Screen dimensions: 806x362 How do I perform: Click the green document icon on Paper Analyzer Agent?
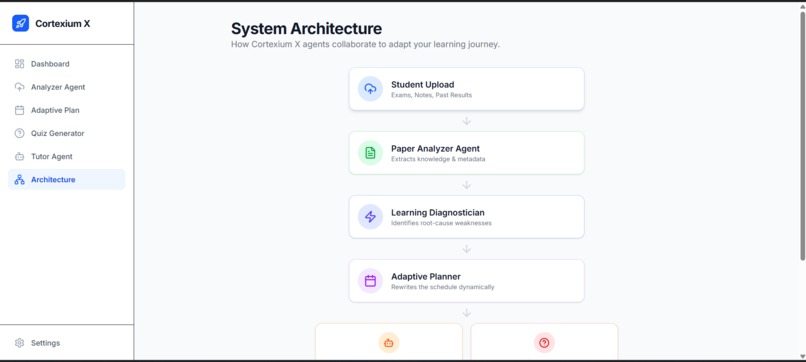pyautogui.click(x=370, y=153)
